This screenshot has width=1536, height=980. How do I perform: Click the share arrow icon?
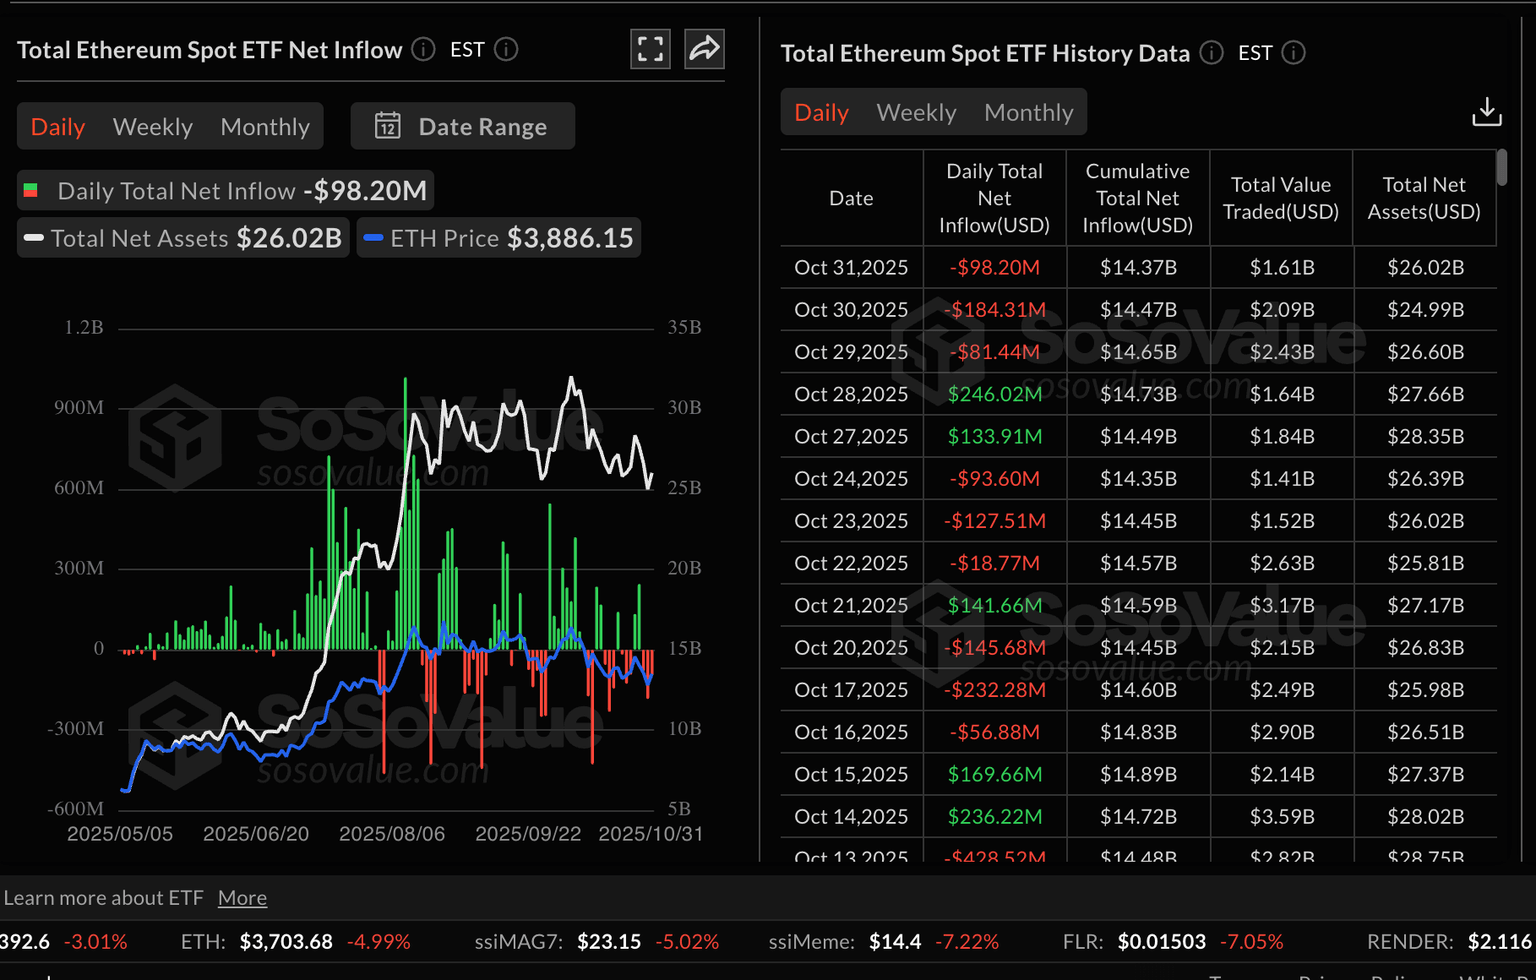click(704, 49)
